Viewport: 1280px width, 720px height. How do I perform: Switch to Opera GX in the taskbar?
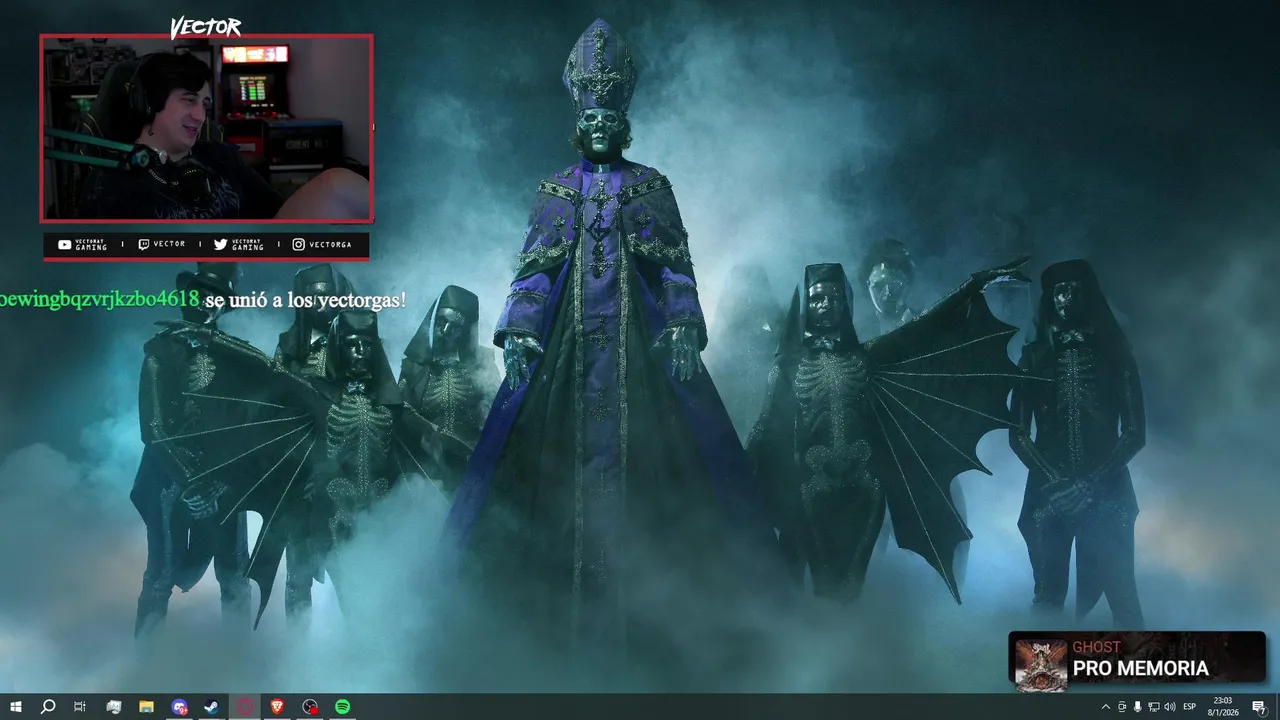coord(245,707)
